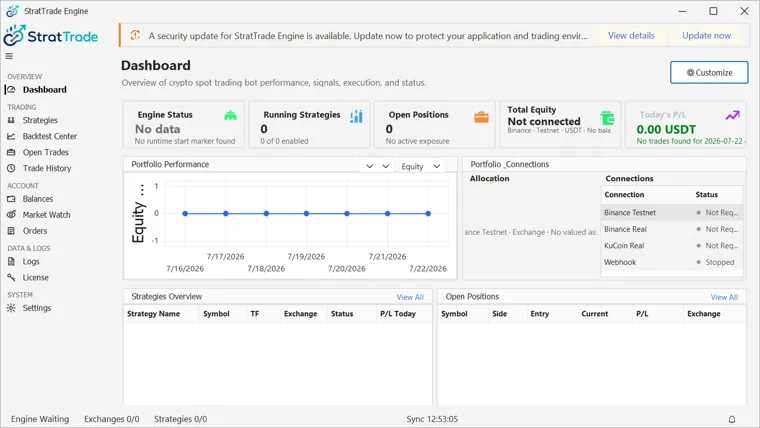Image resolution: width=760 pixels, height=428 pixels.
Task: Click the 7/16/2026 data point on chart
Action: tap(185, 213)
